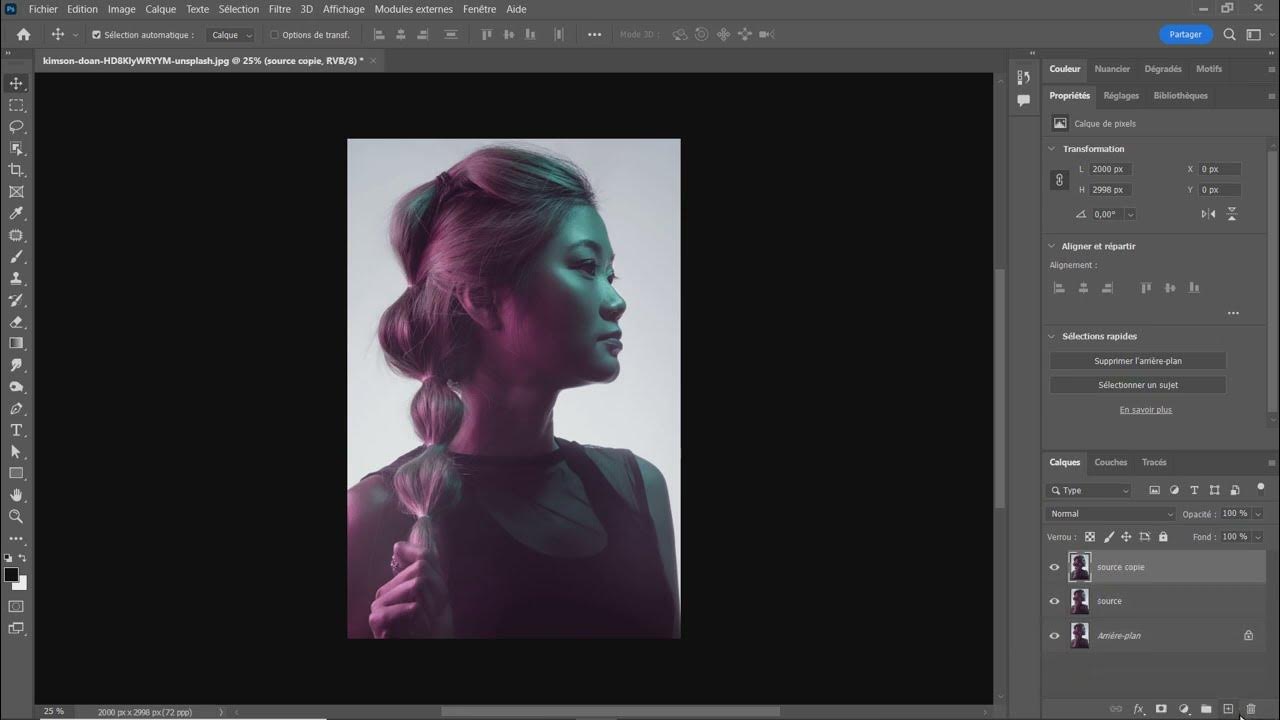Activate the Zoom tool

(x=16, y=516)
